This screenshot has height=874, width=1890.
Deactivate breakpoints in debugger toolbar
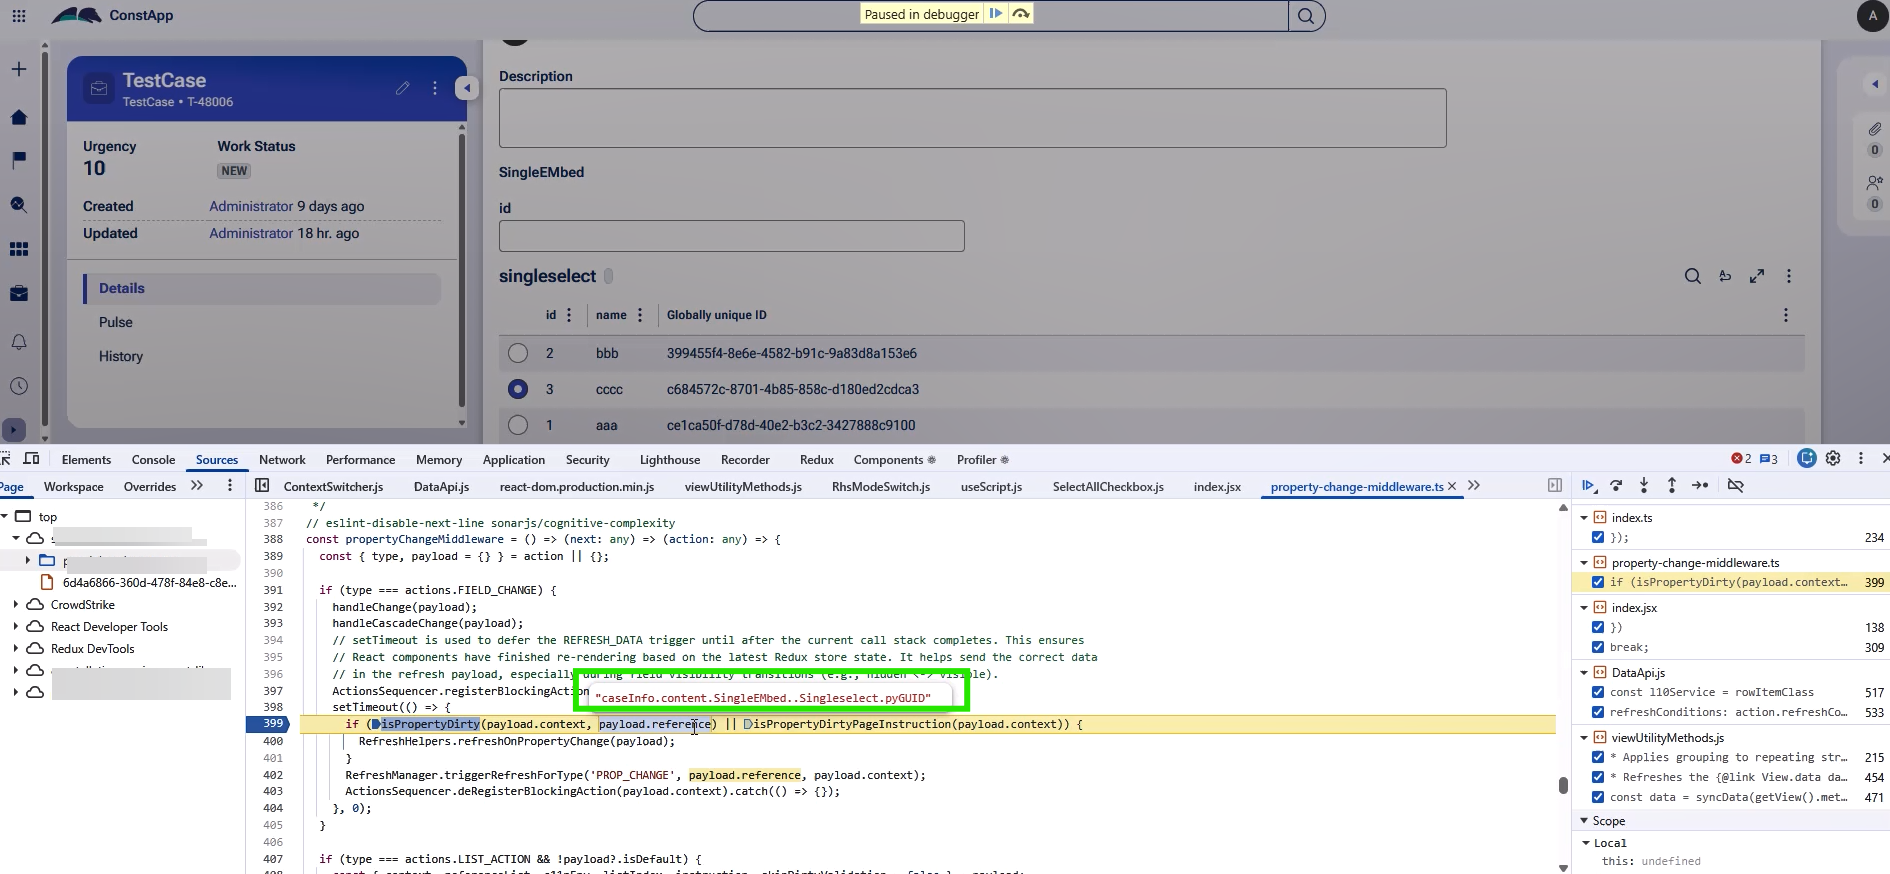[1736, 485]
